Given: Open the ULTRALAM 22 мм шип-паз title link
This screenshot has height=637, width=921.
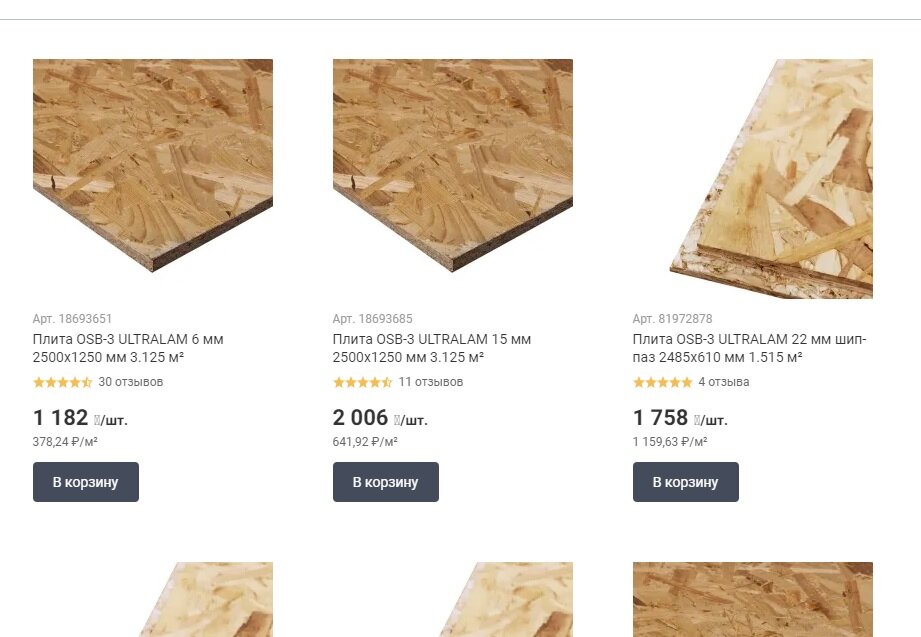Looking at the screenshot, I should pyautogui.click(x=749, y=348).
